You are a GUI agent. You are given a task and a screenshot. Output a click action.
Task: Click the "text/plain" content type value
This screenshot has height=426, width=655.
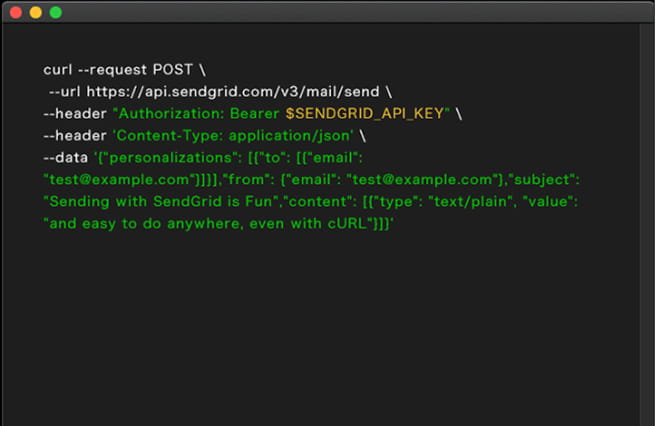pyautogui.click(x=468, y=202)
